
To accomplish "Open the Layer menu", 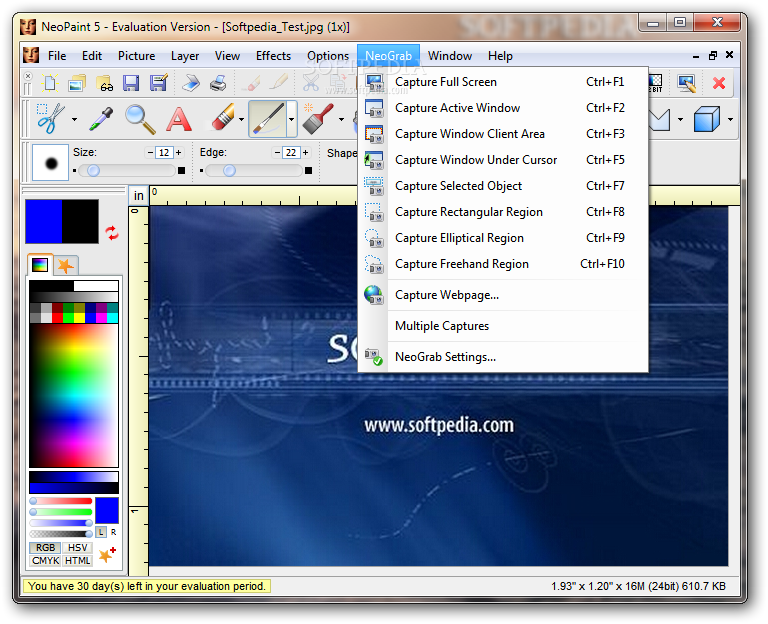I will click(185, 56).
